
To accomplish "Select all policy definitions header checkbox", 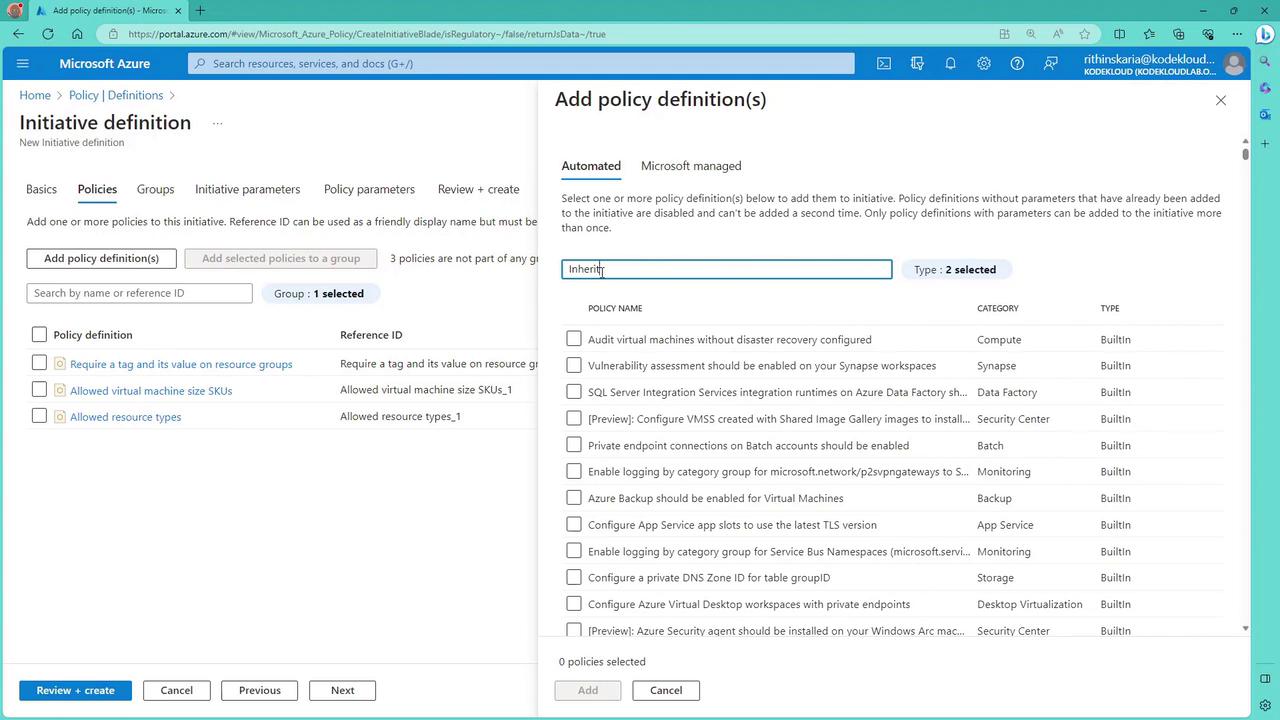I will [x=39, y=334].
